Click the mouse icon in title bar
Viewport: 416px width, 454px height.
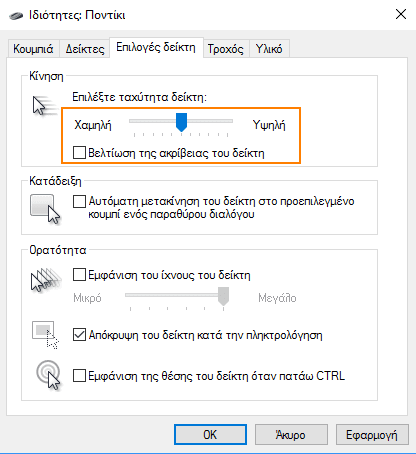pyautogui.click(x=16, y=15)
